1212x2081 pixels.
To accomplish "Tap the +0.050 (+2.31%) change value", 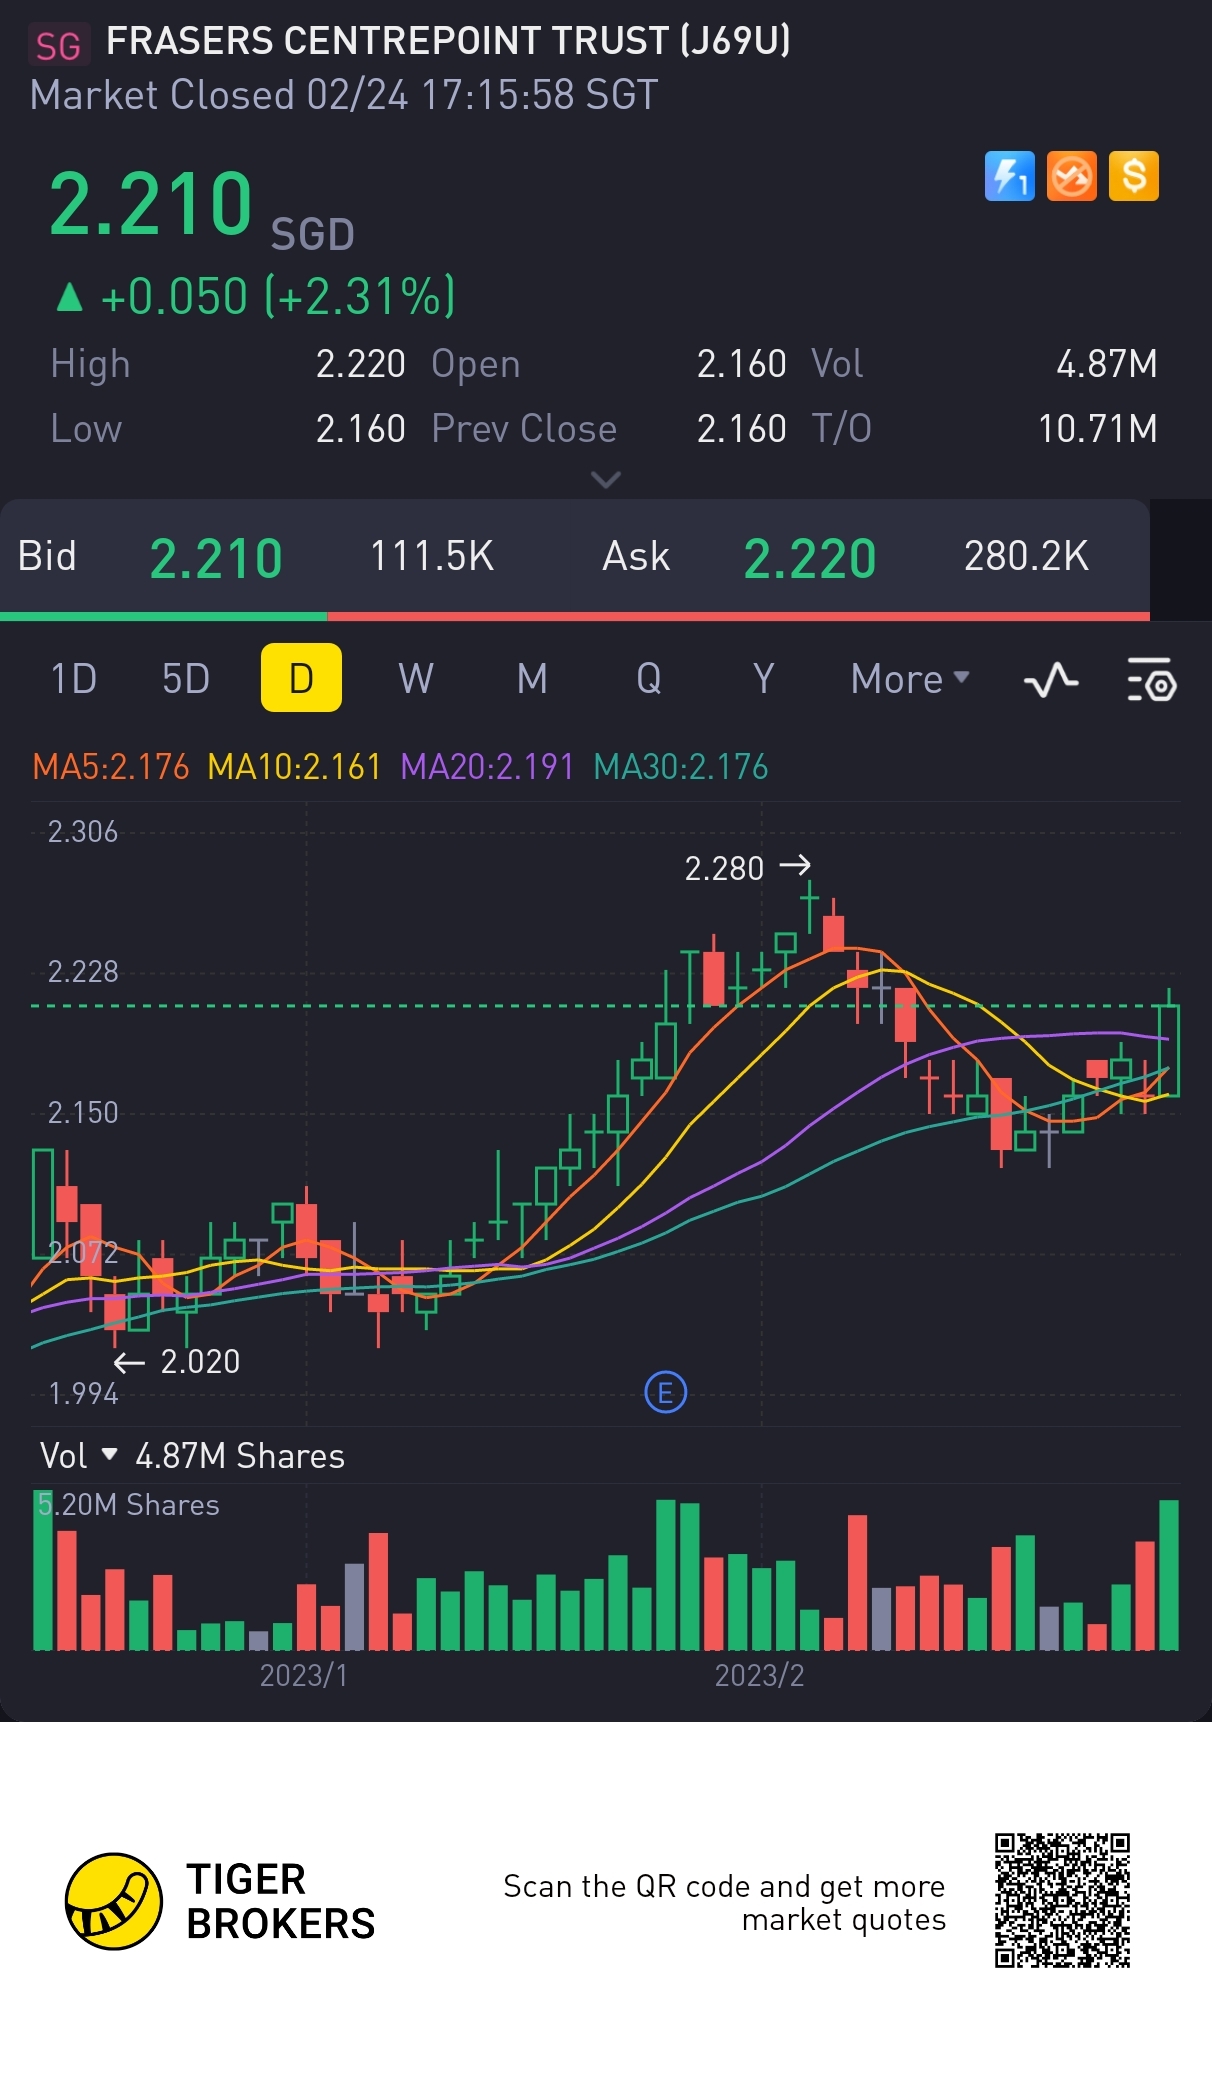I will (278, 296).
